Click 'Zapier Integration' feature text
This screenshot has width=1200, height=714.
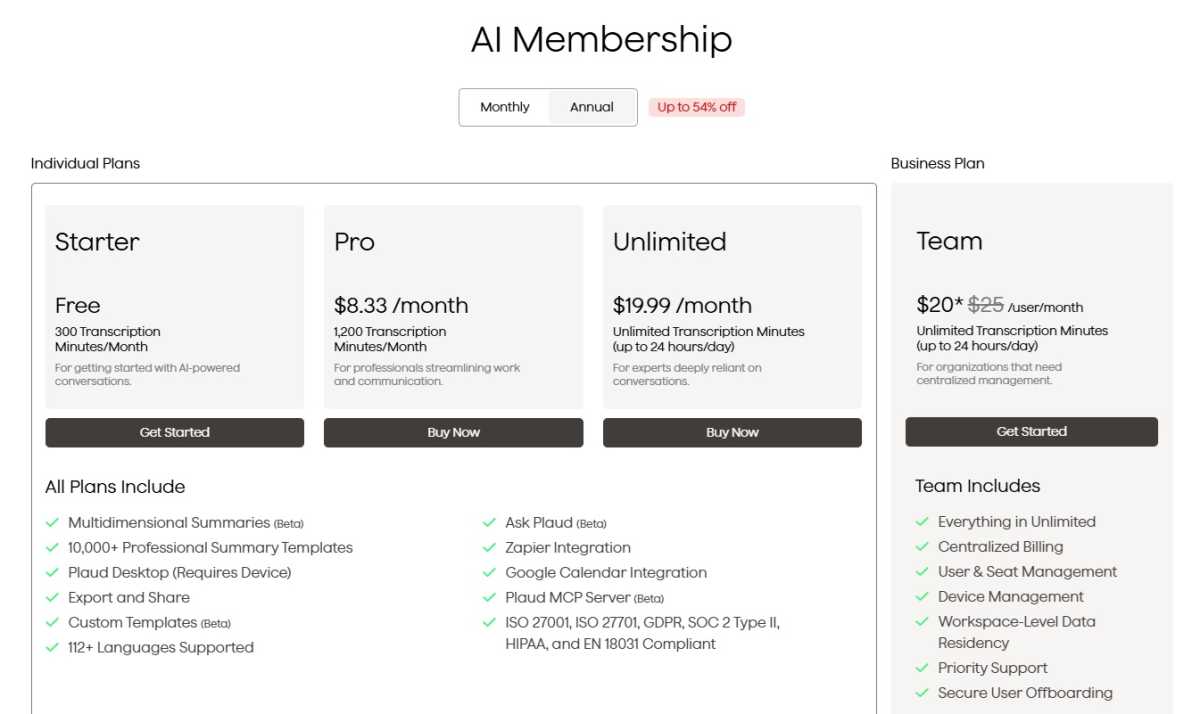pyautogui.click(x=568, y=547)
